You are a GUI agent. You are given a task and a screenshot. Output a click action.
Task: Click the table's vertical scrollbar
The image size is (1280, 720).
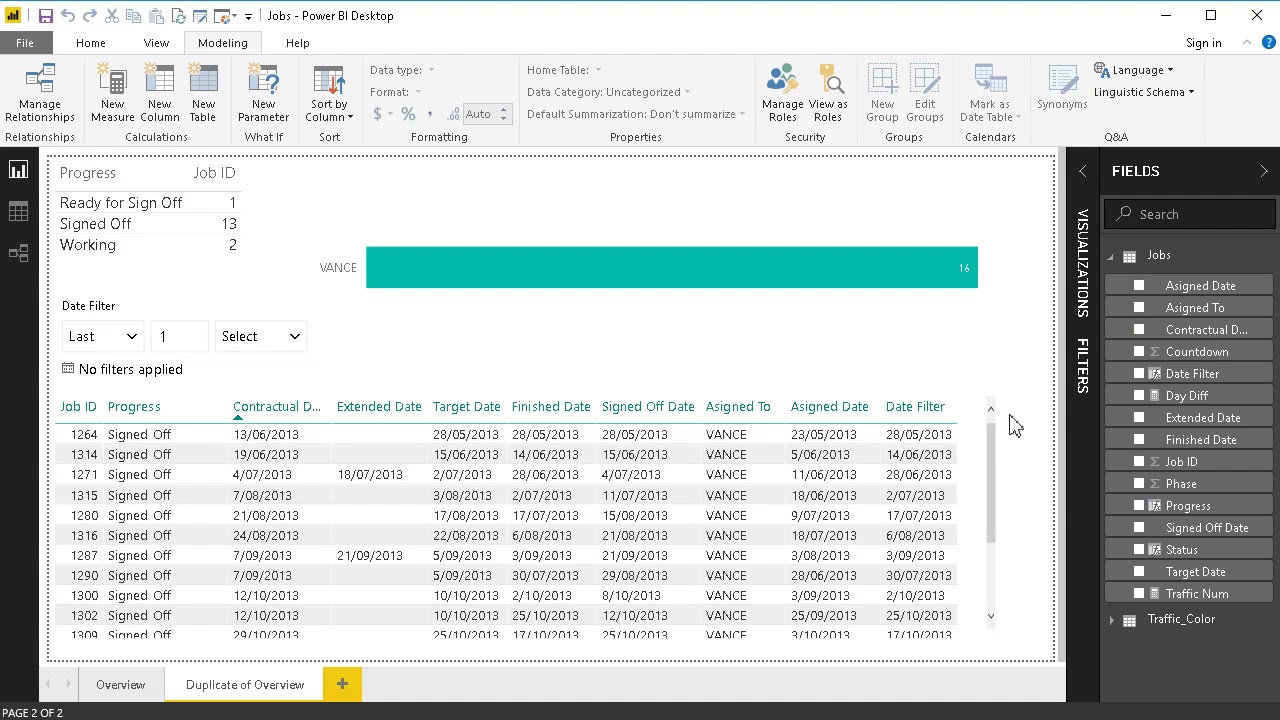pyautogui.click(x=991, y=483)
